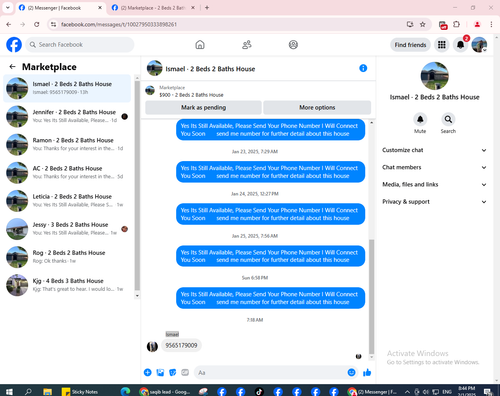Expand Customize chat section

coord(434,150)
